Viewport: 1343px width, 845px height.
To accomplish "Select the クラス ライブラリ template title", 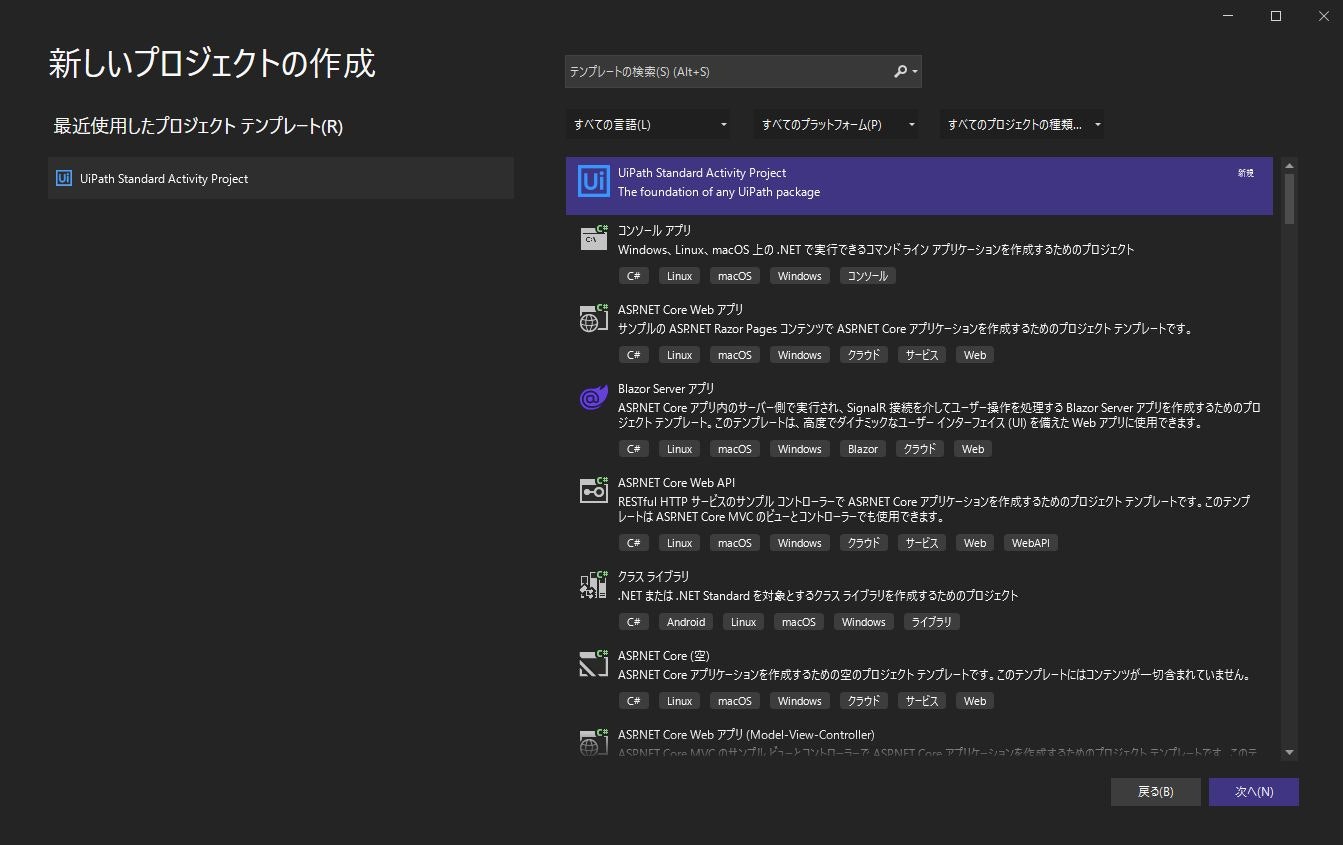I will pyautogui.click(x=653, y=577).
